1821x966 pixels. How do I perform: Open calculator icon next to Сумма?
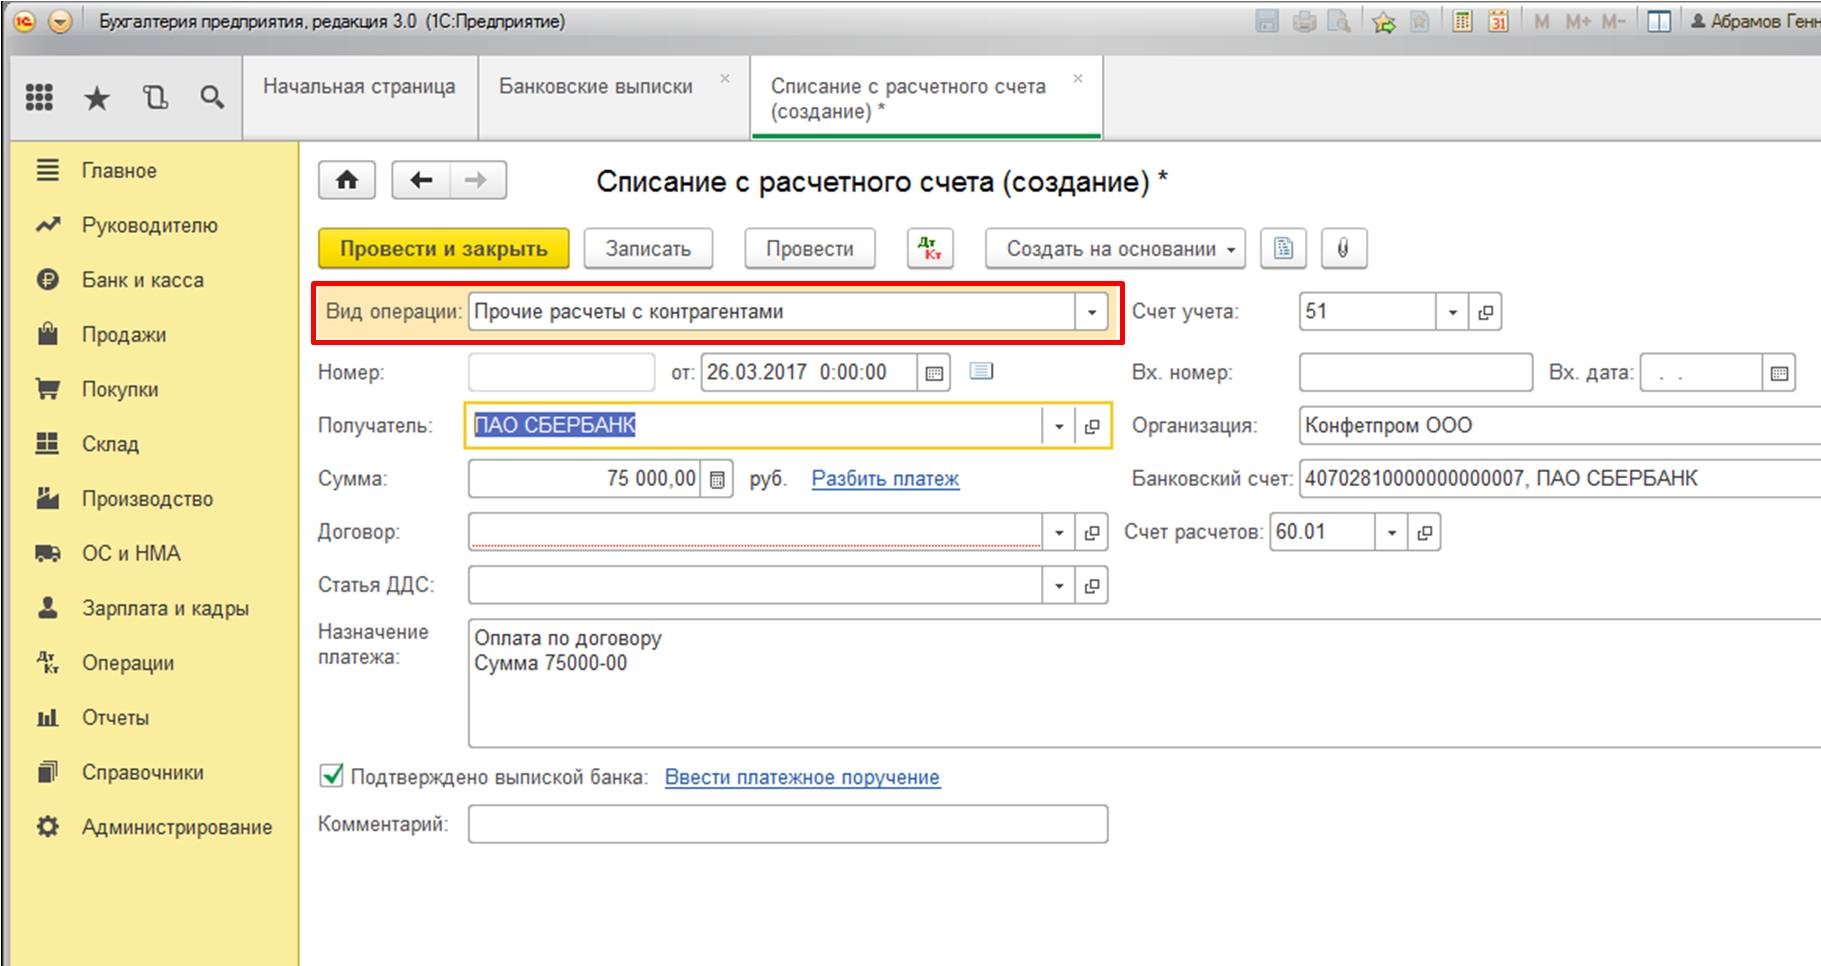717,479
